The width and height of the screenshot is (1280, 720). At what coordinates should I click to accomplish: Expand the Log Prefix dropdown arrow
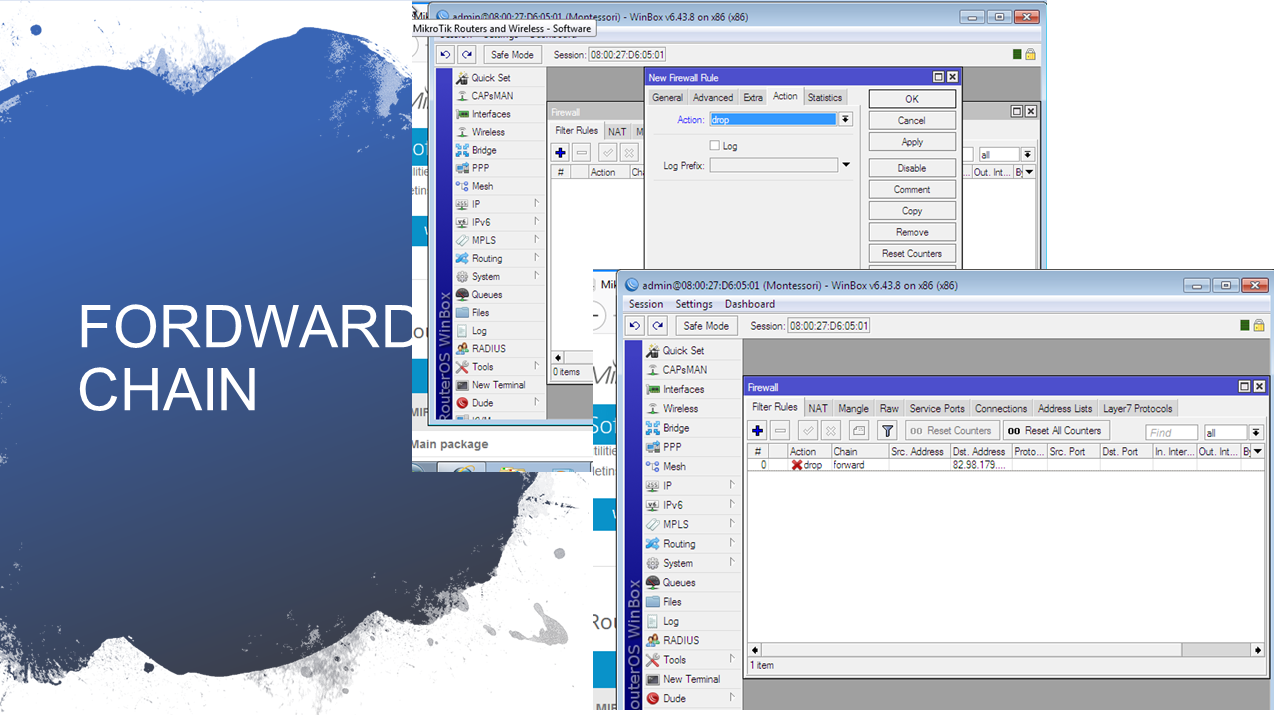(846, 165)
